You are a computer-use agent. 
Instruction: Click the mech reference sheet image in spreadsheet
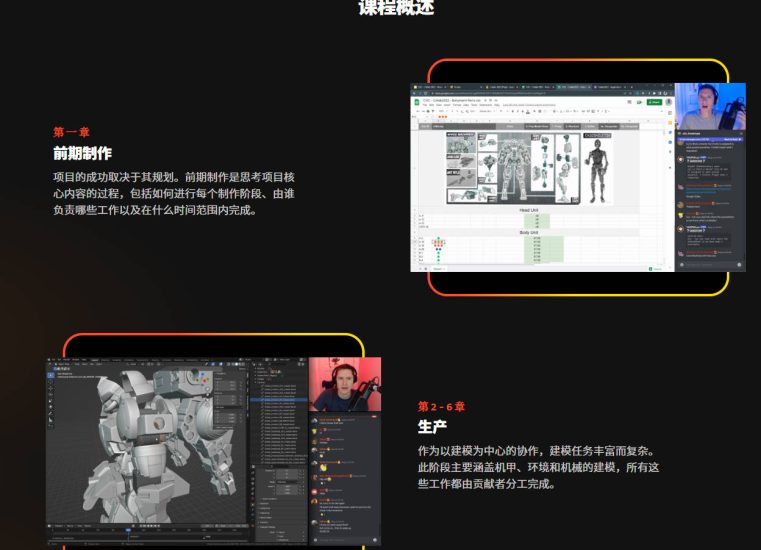tap(513, 167)
